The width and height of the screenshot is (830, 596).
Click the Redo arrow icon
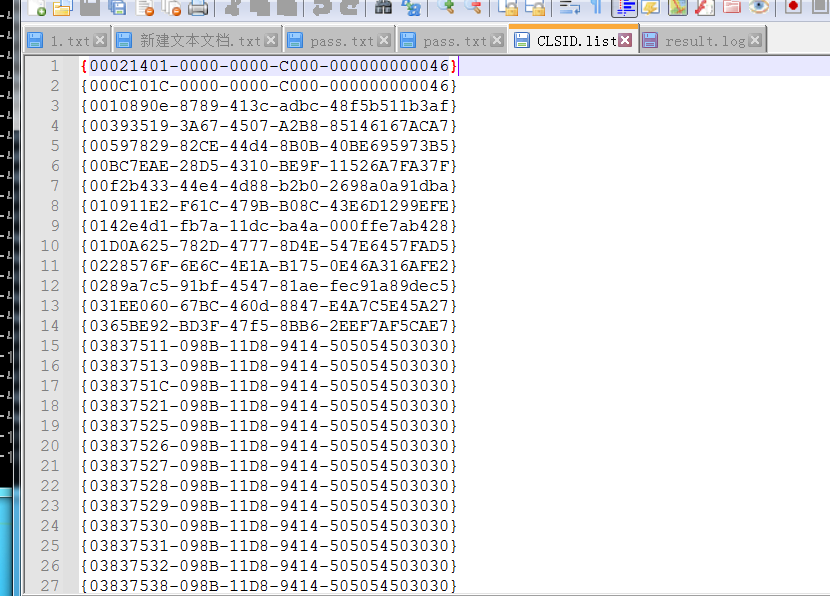click(348, 7)
